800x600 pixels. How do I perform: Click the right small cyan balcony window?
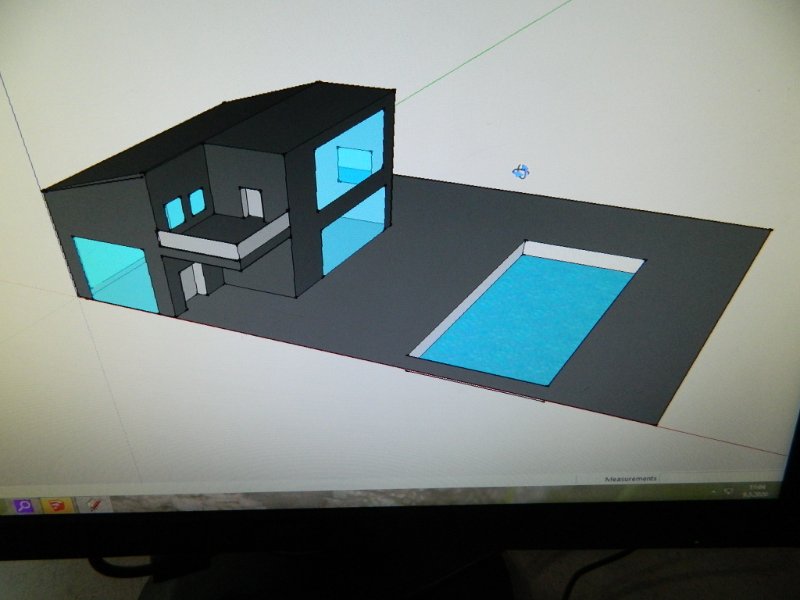197,200
